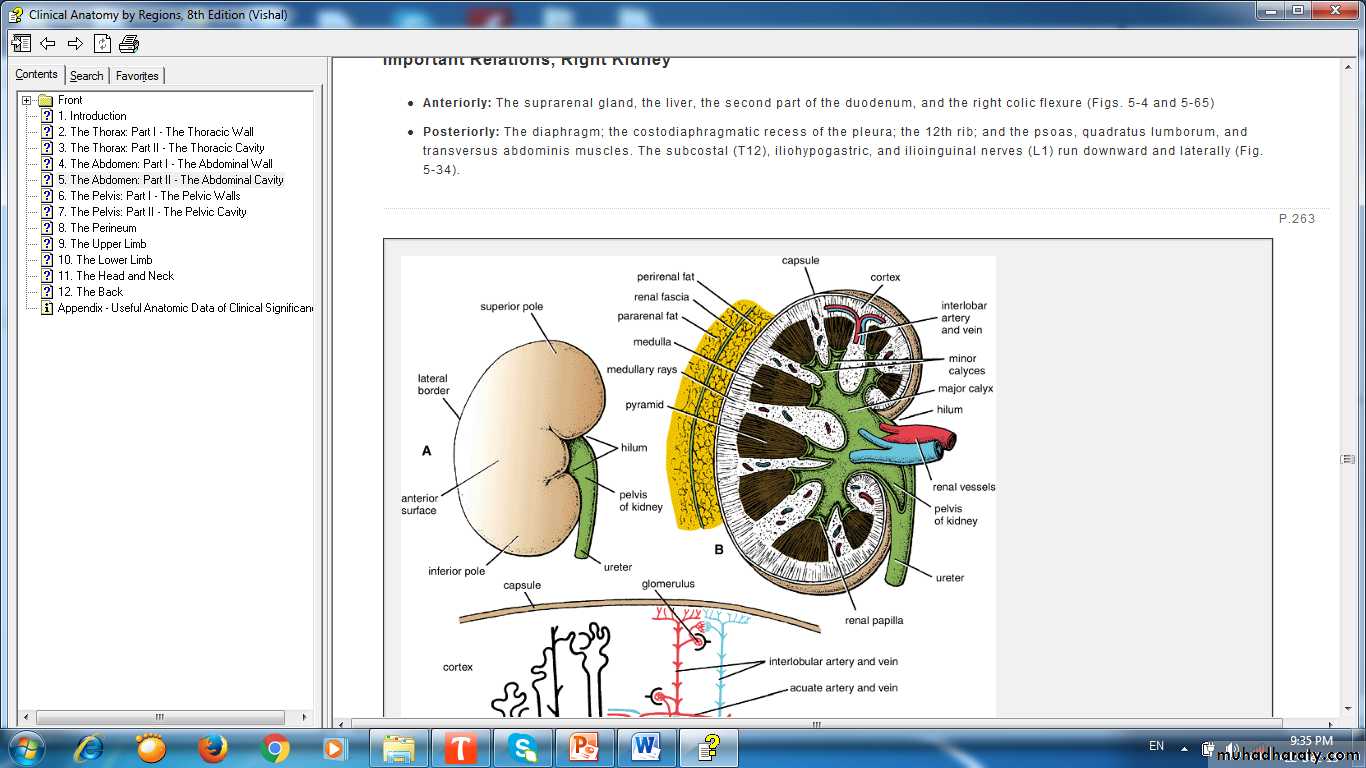The width and height of the screenshot is (1366, 768).
Task: Switch to the Favorites tab
Action: [137, 76]
